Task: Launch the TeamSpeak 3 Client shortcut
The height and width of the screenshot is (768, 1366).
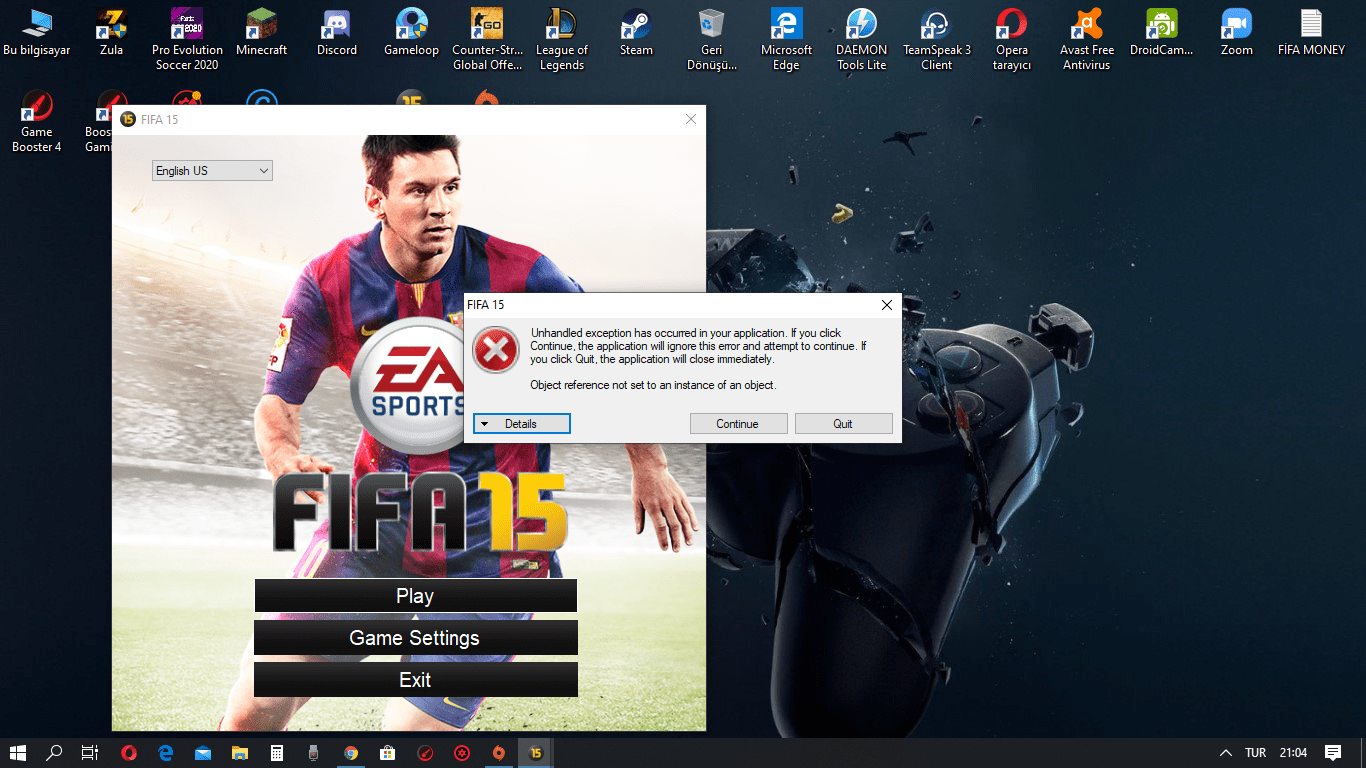Action: 937,39
